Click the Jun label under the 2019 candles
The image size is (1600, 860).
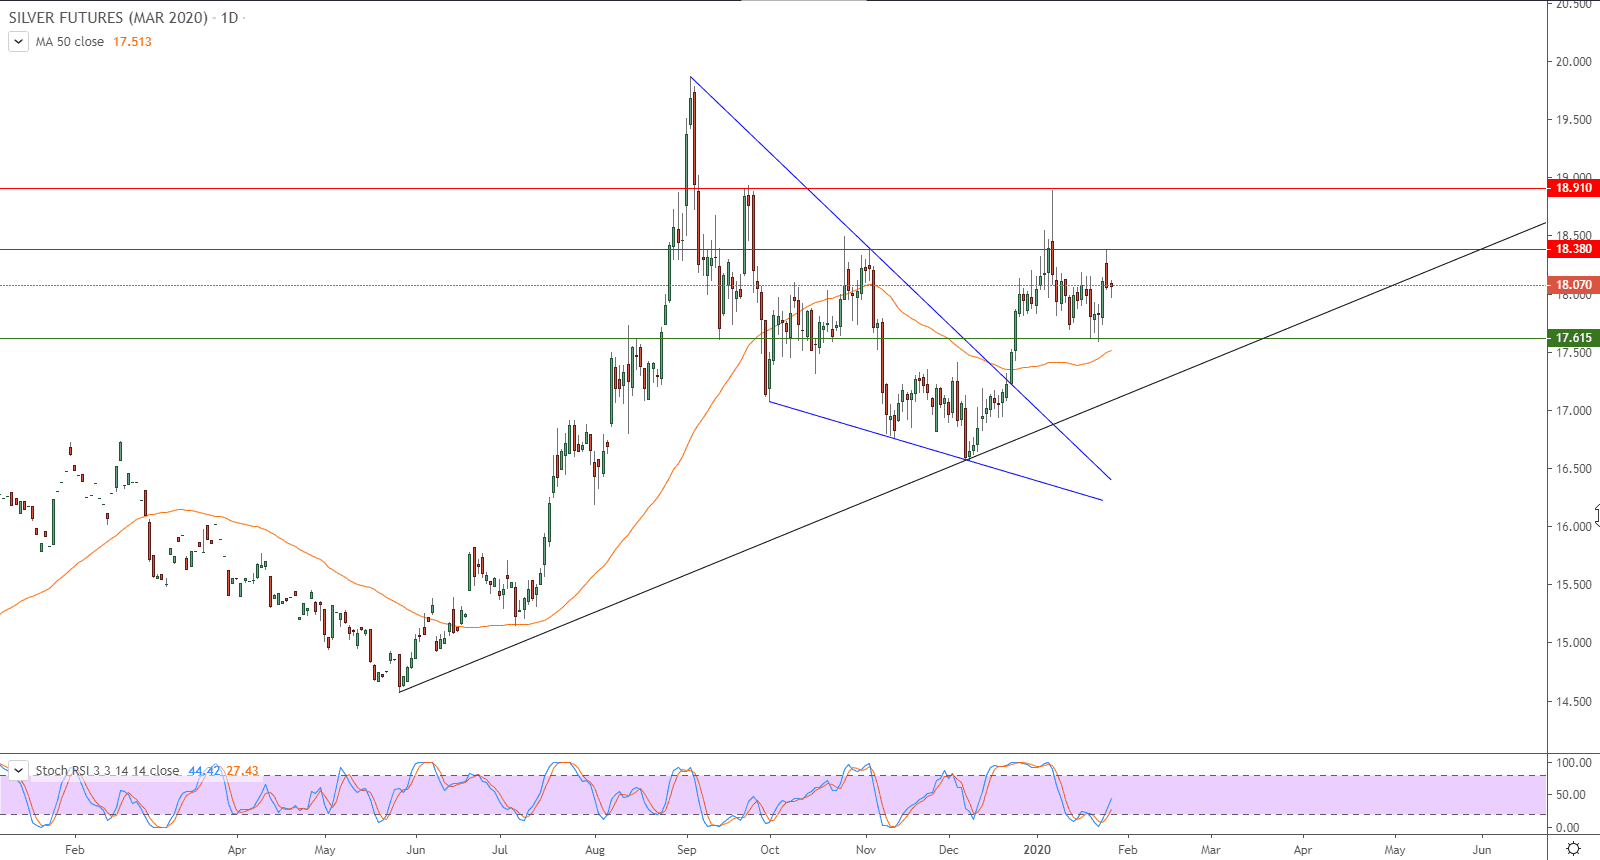[415, 850]
